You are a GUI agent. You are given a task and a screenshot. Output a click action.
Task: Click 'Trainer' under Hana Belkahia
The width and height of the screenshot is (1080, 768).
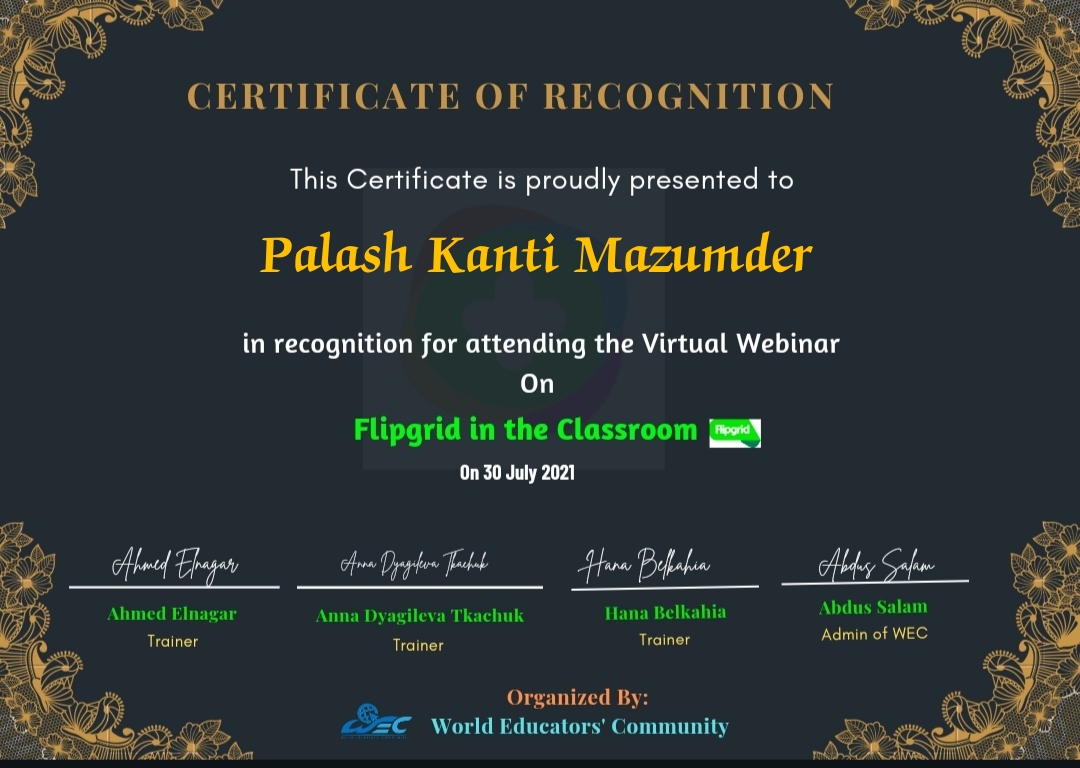pos(665,640)
